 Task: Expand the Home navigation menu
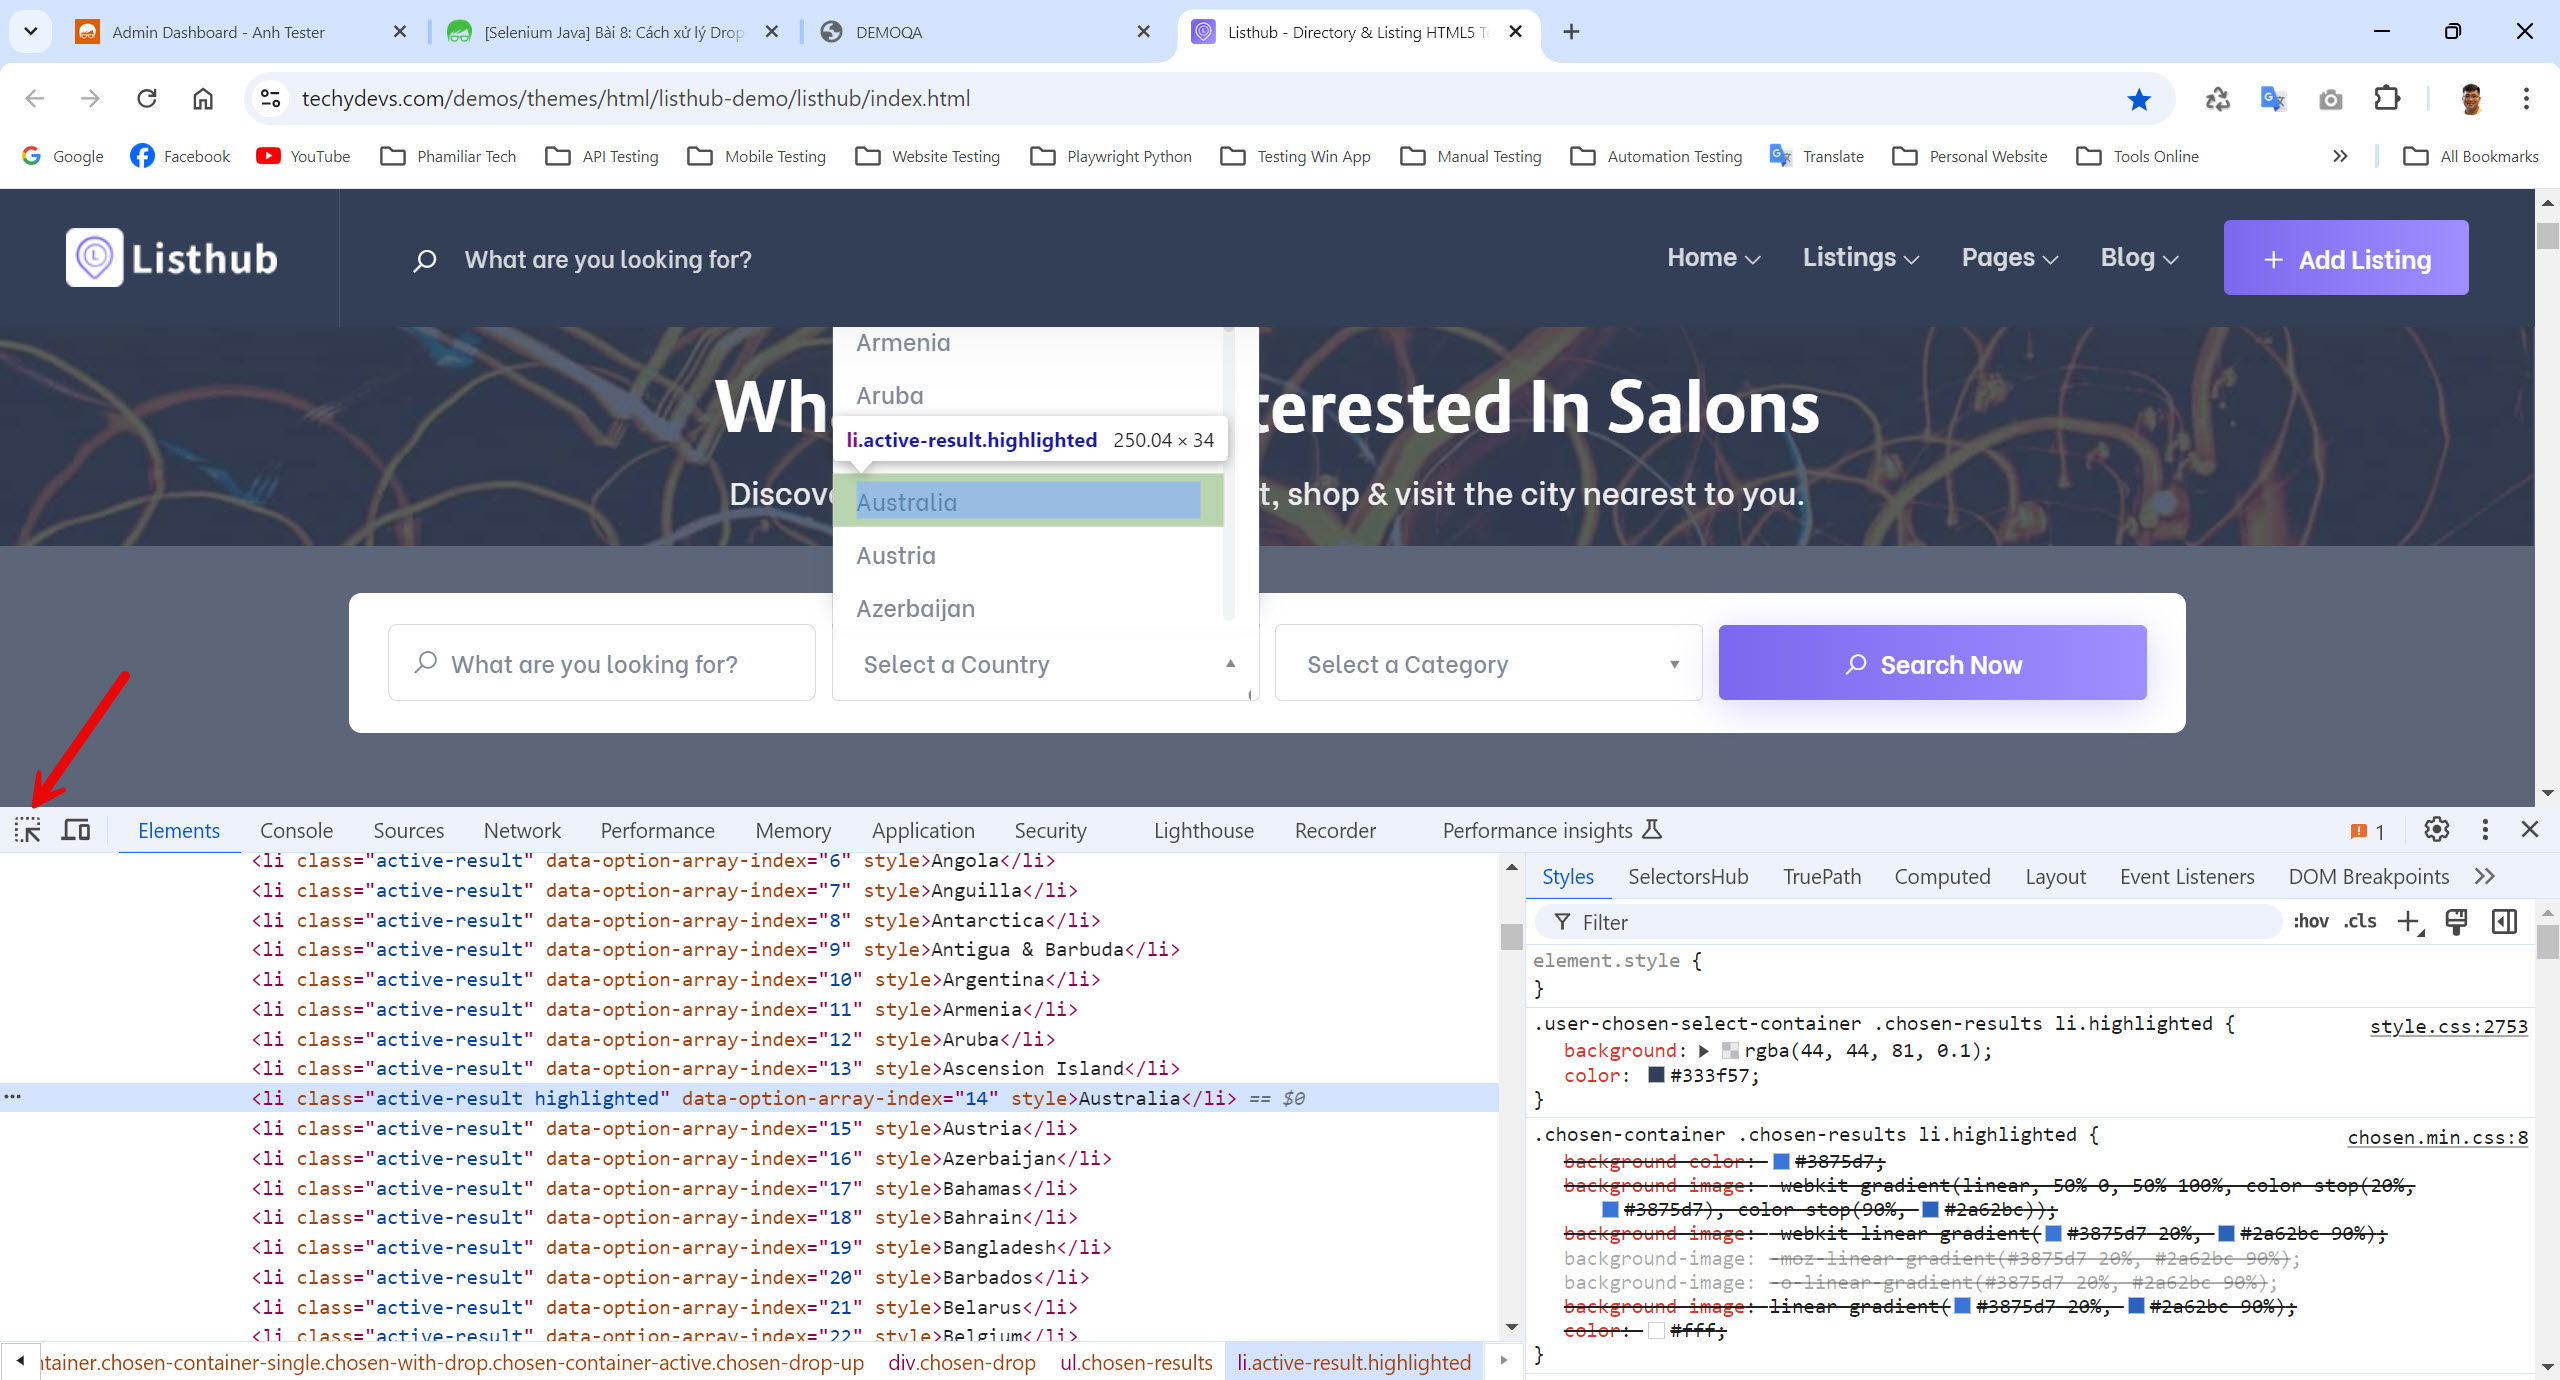tap(1713, 258)
